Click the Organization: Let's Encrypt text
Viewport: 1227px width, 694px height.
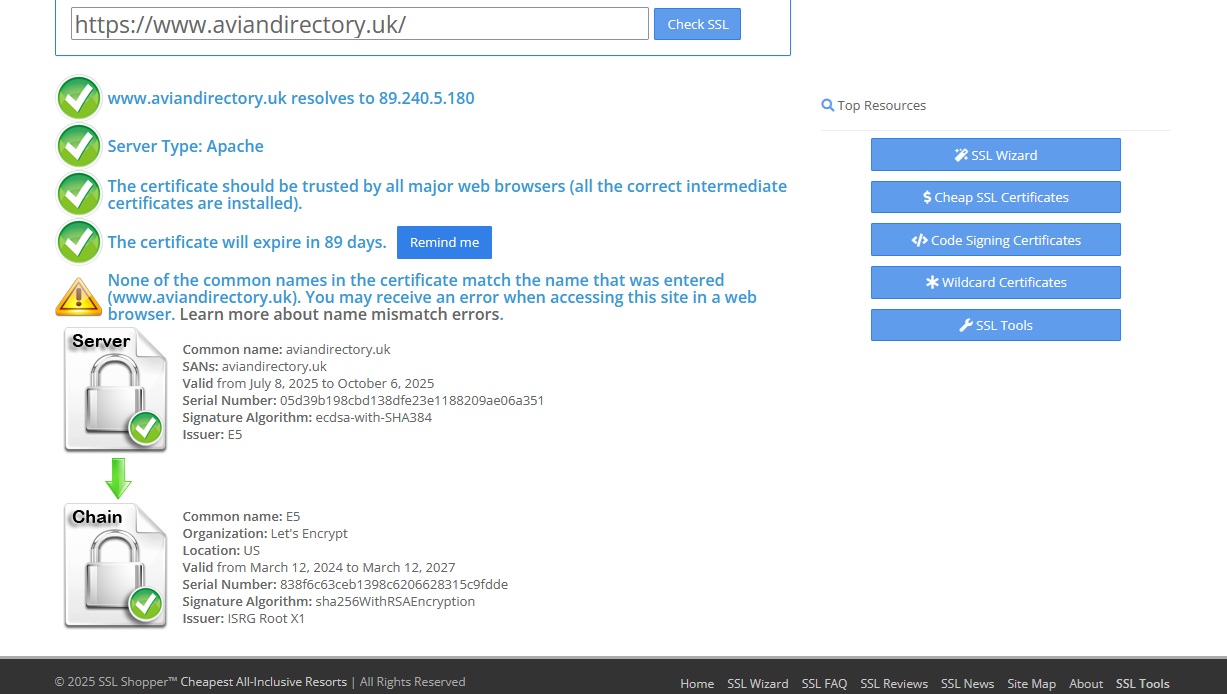[x=265, y=533]
